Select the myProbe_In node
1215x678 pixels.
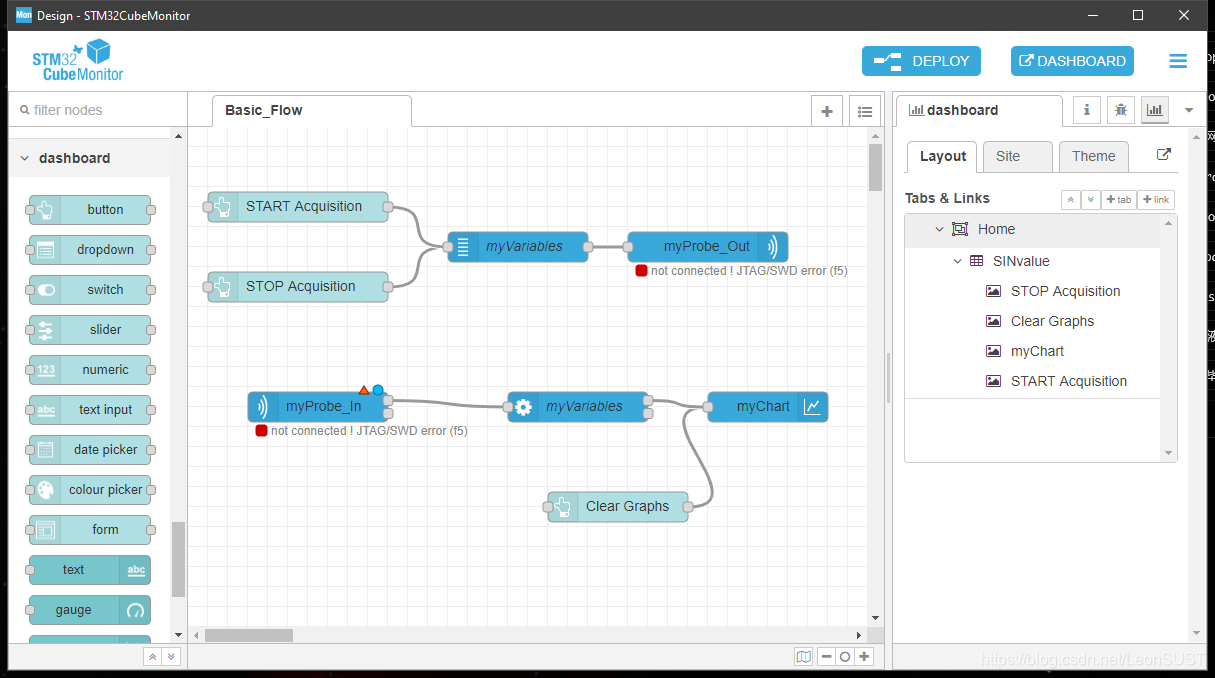coord(318,407)
